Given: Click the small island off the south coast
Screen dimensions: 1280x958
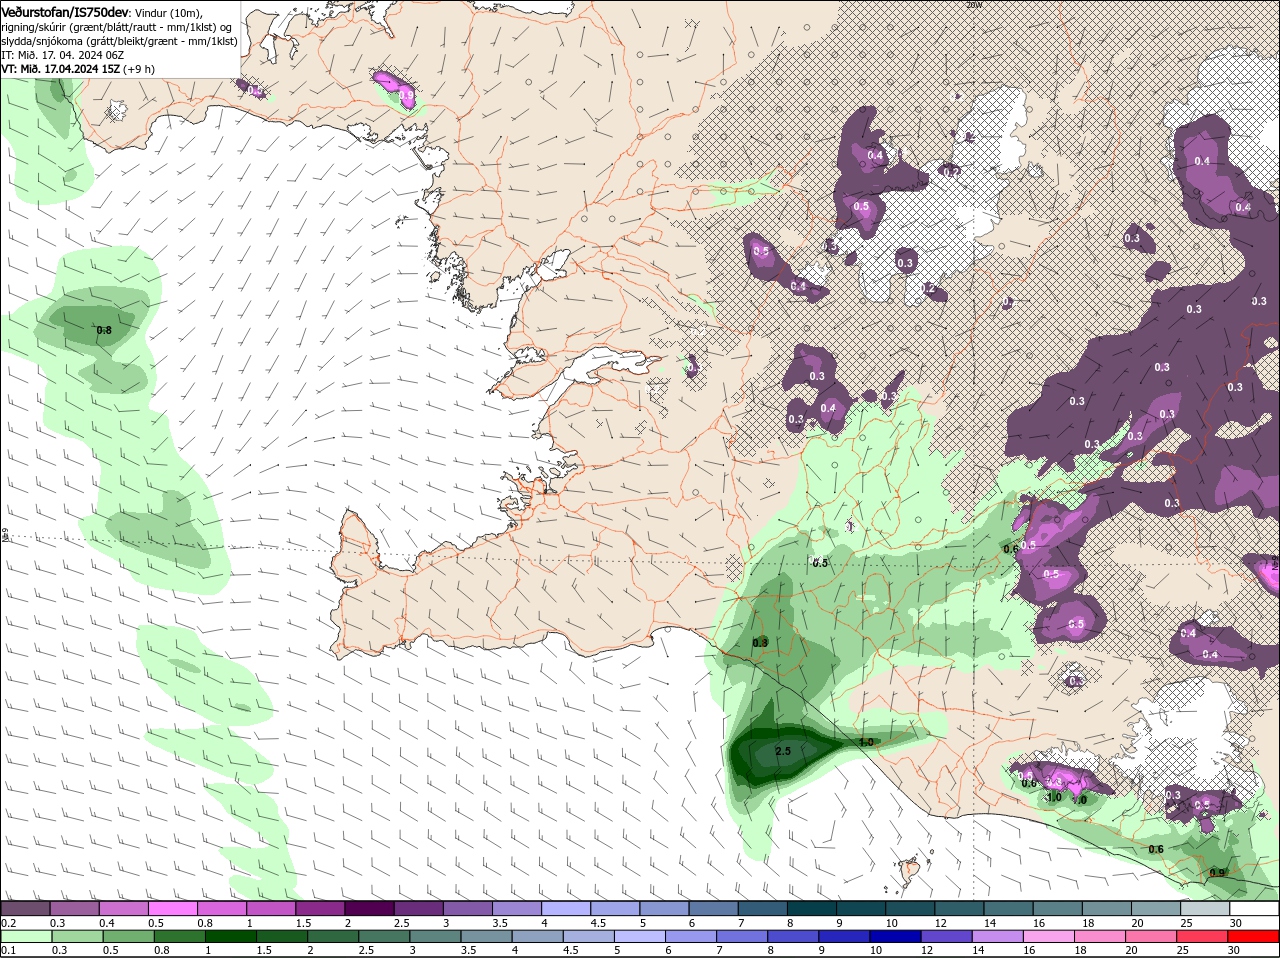Looking at the screenshot, I should click(x=910, y=868).
